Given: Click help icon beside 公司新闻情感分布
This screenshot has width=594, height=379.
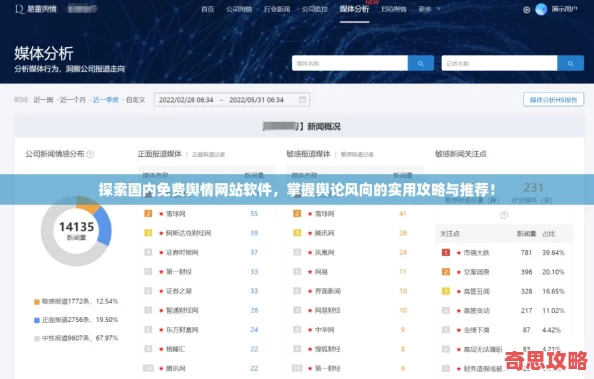Looking at the screenshot, I should 90,154.
